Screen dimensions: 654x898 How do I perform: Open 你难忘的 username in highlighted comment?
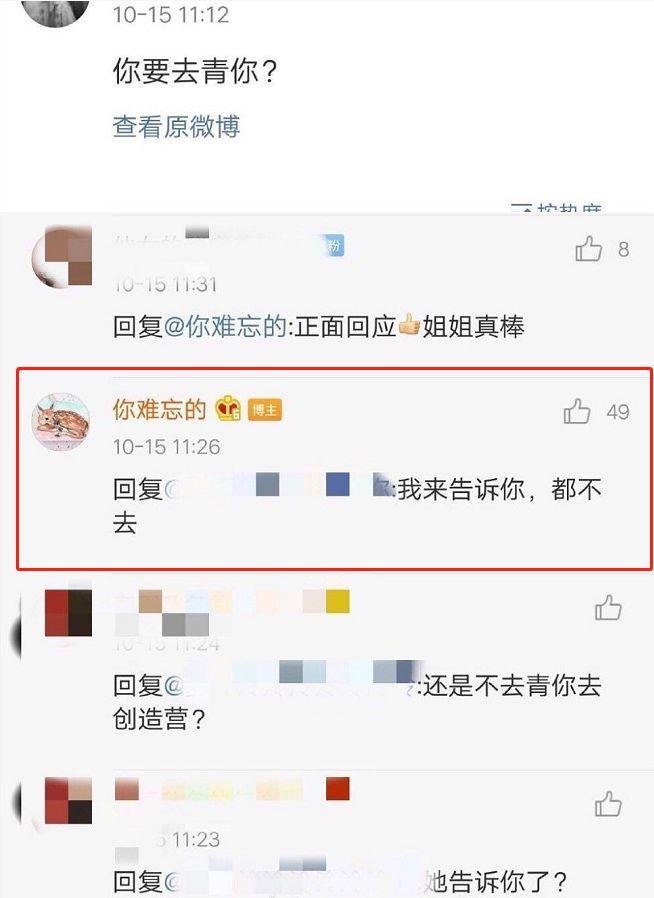point(159,409)
